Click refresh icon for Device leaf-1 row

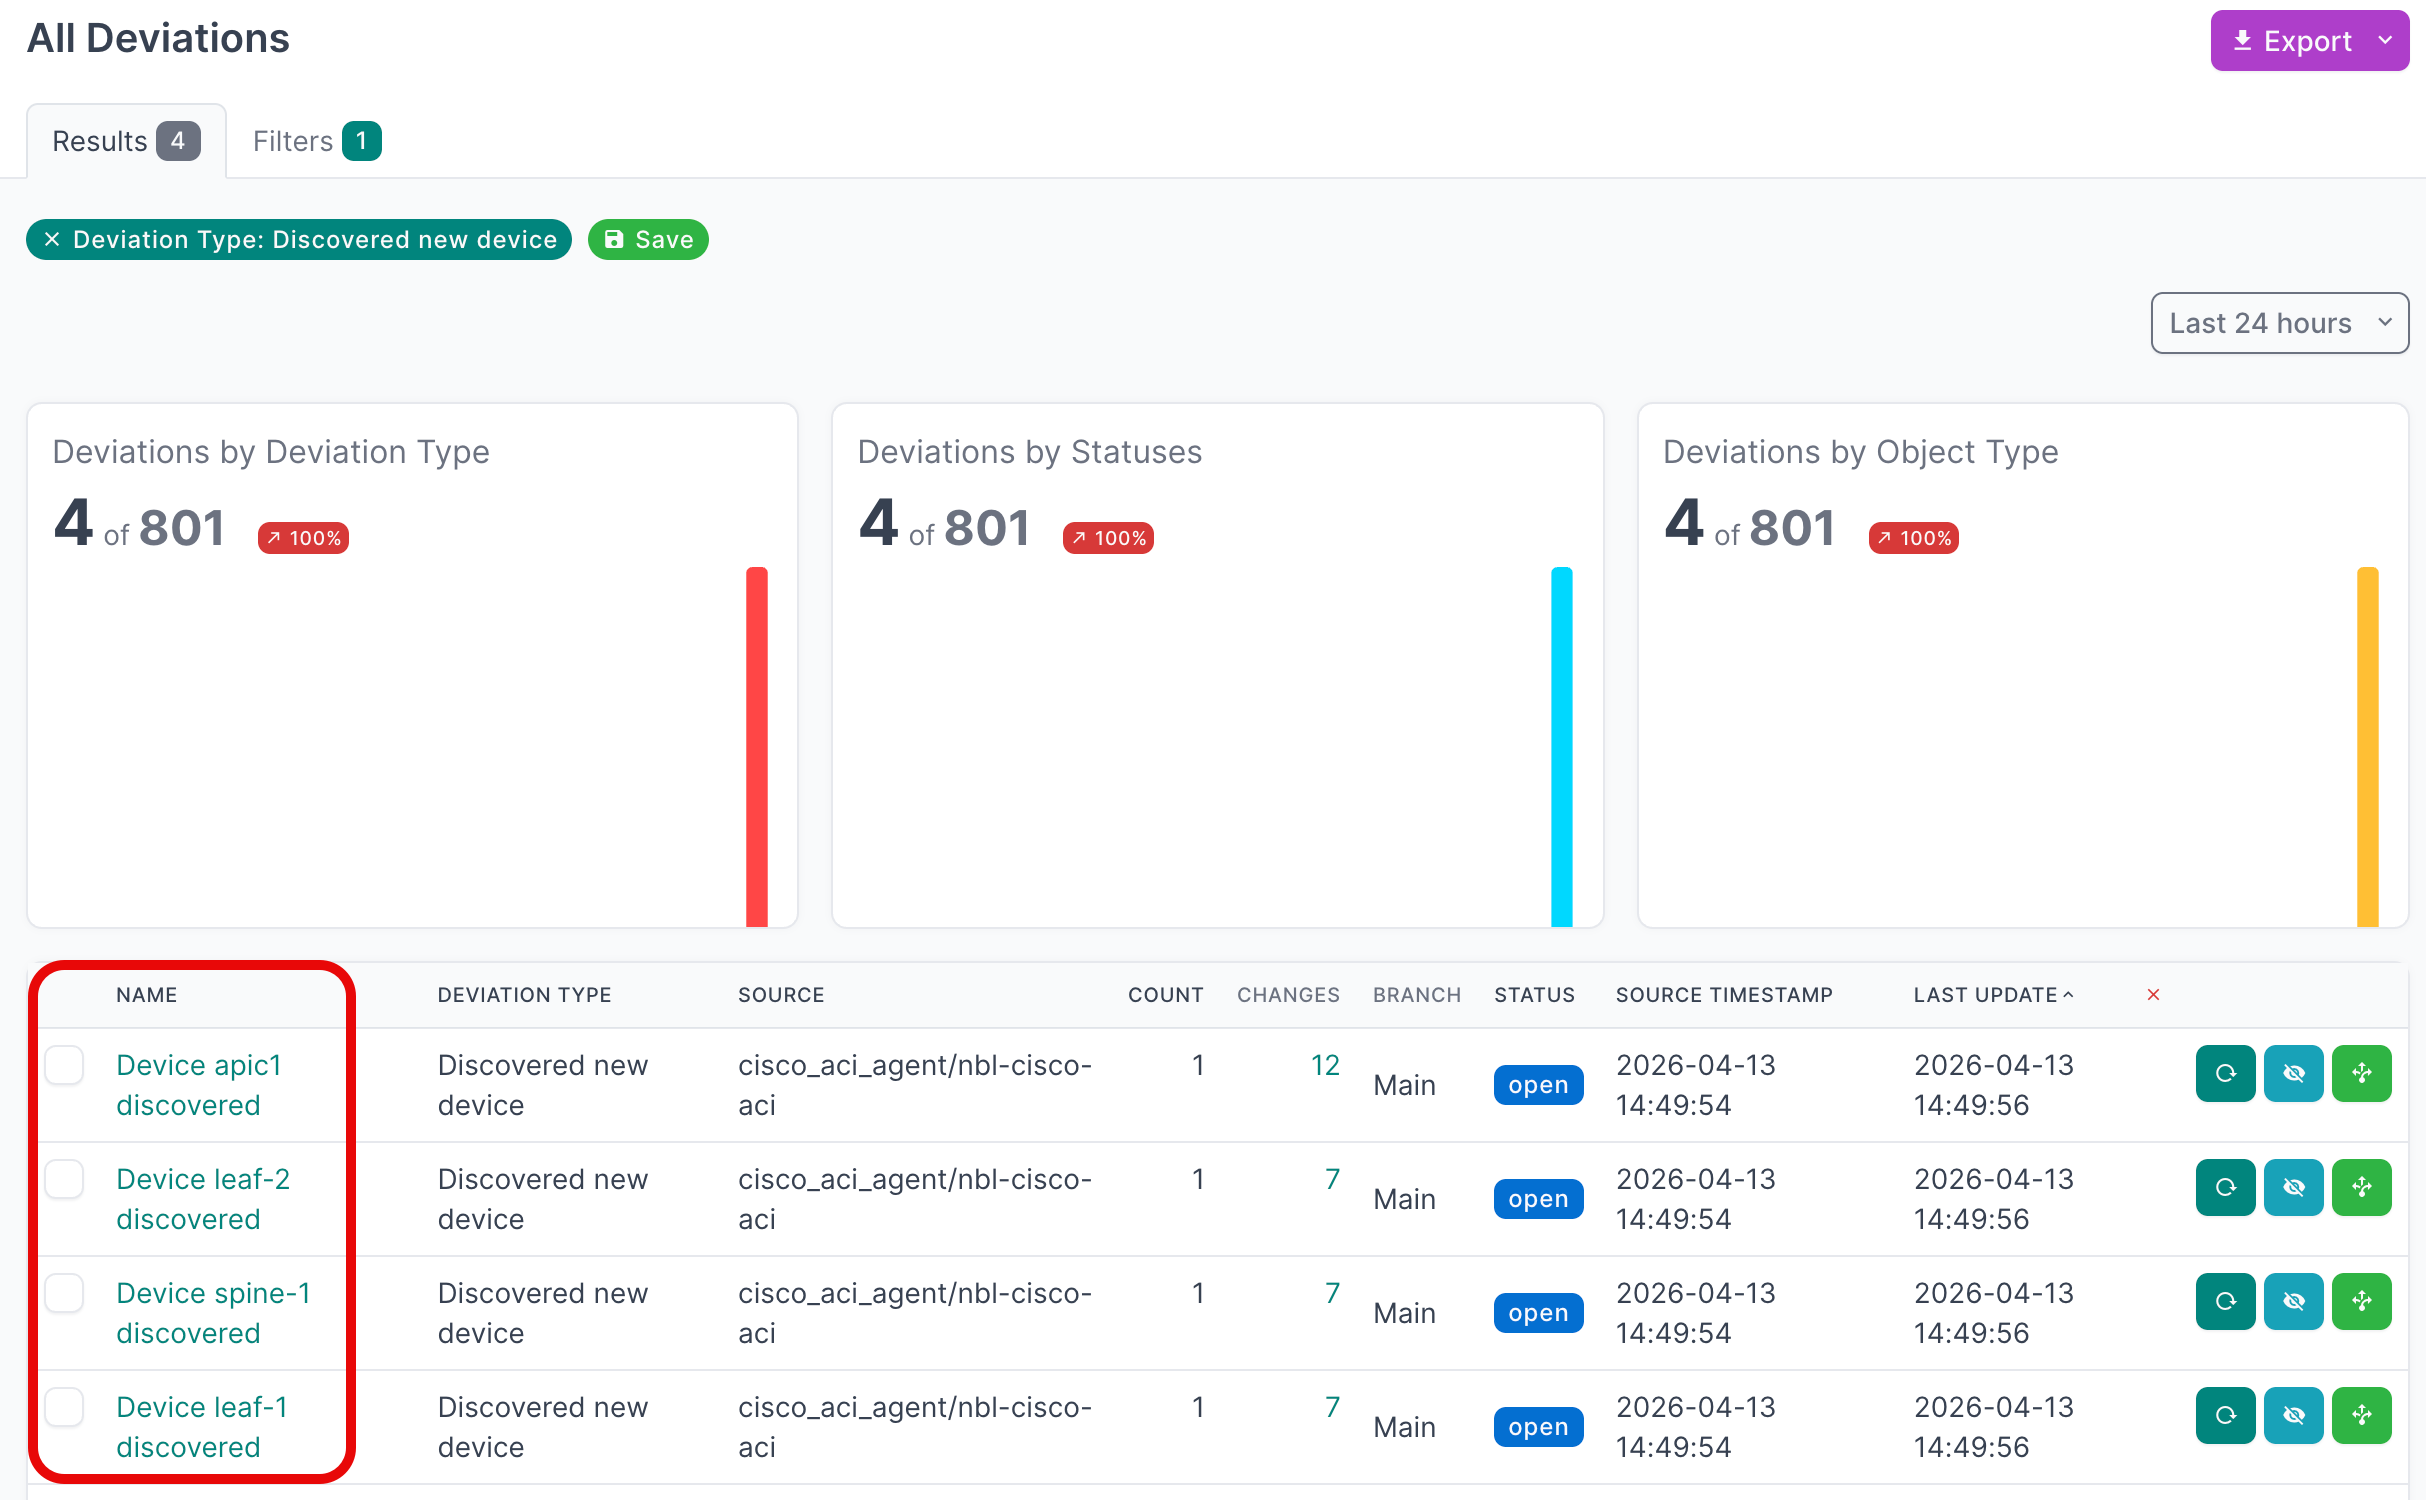click(2224, 1415)
